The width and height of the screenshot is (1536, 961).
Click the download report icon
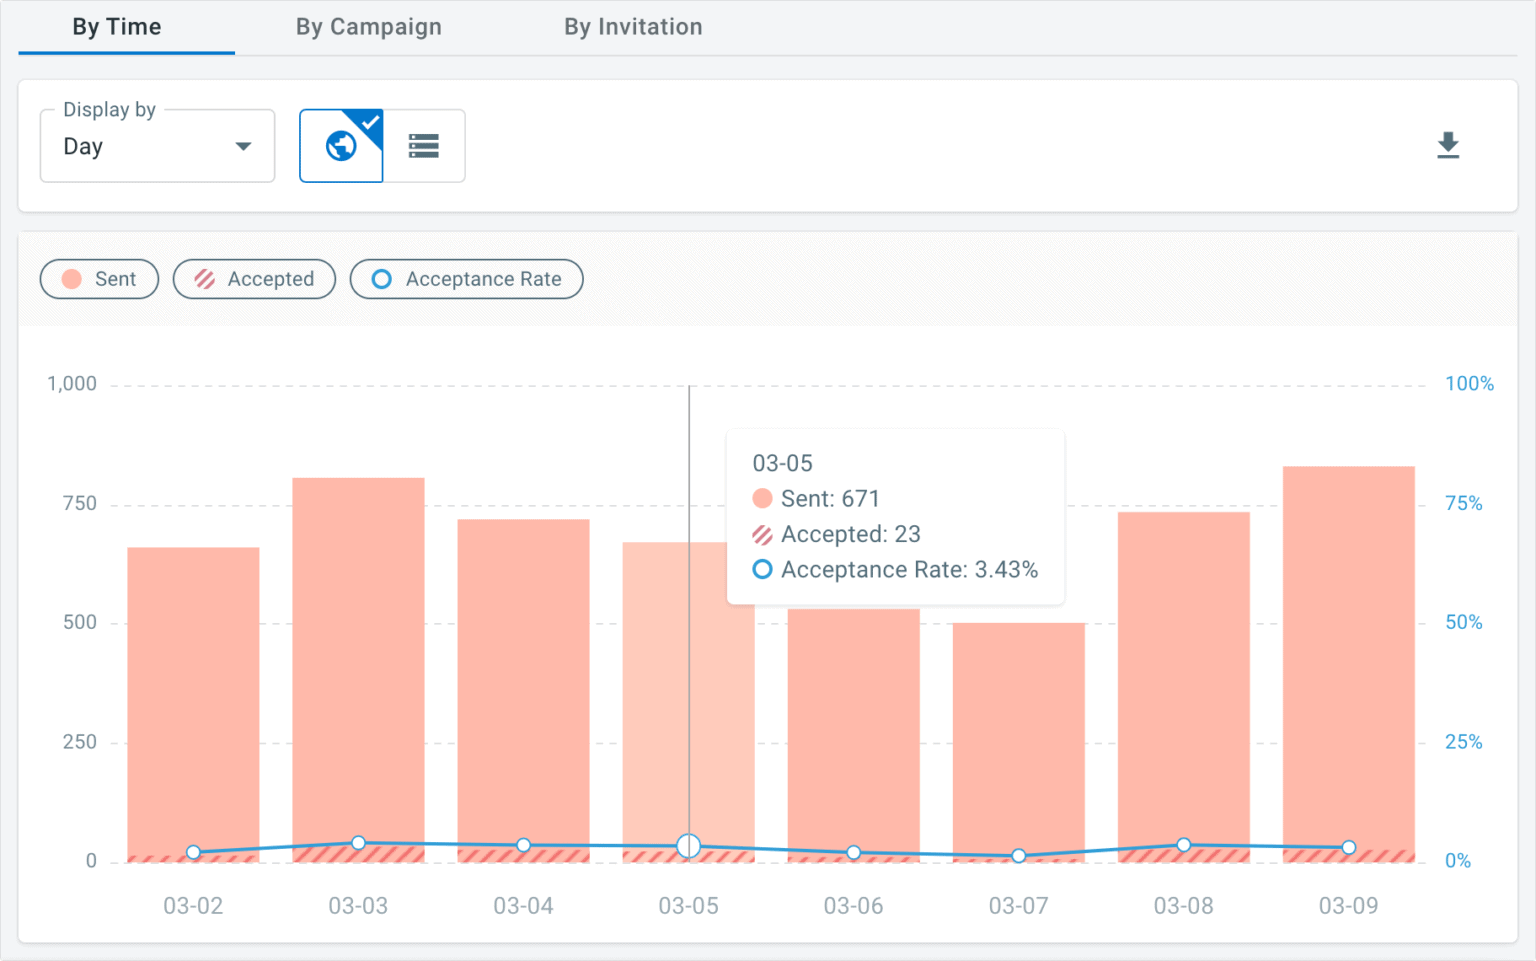tap(1447, 146)
